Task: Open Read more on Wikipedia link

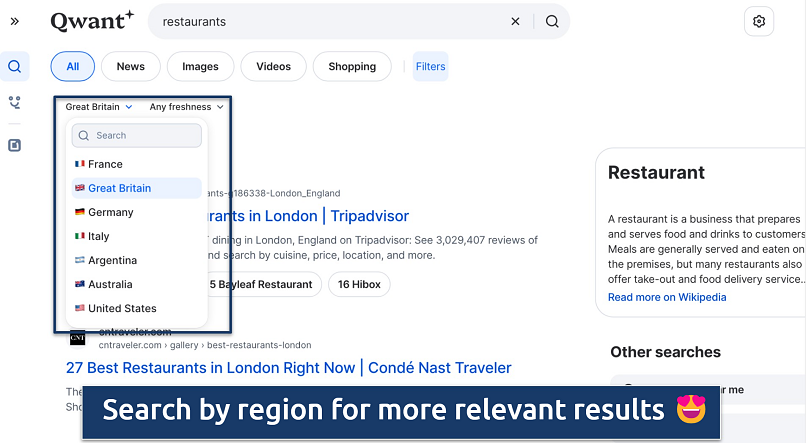Action: (667, 297)
